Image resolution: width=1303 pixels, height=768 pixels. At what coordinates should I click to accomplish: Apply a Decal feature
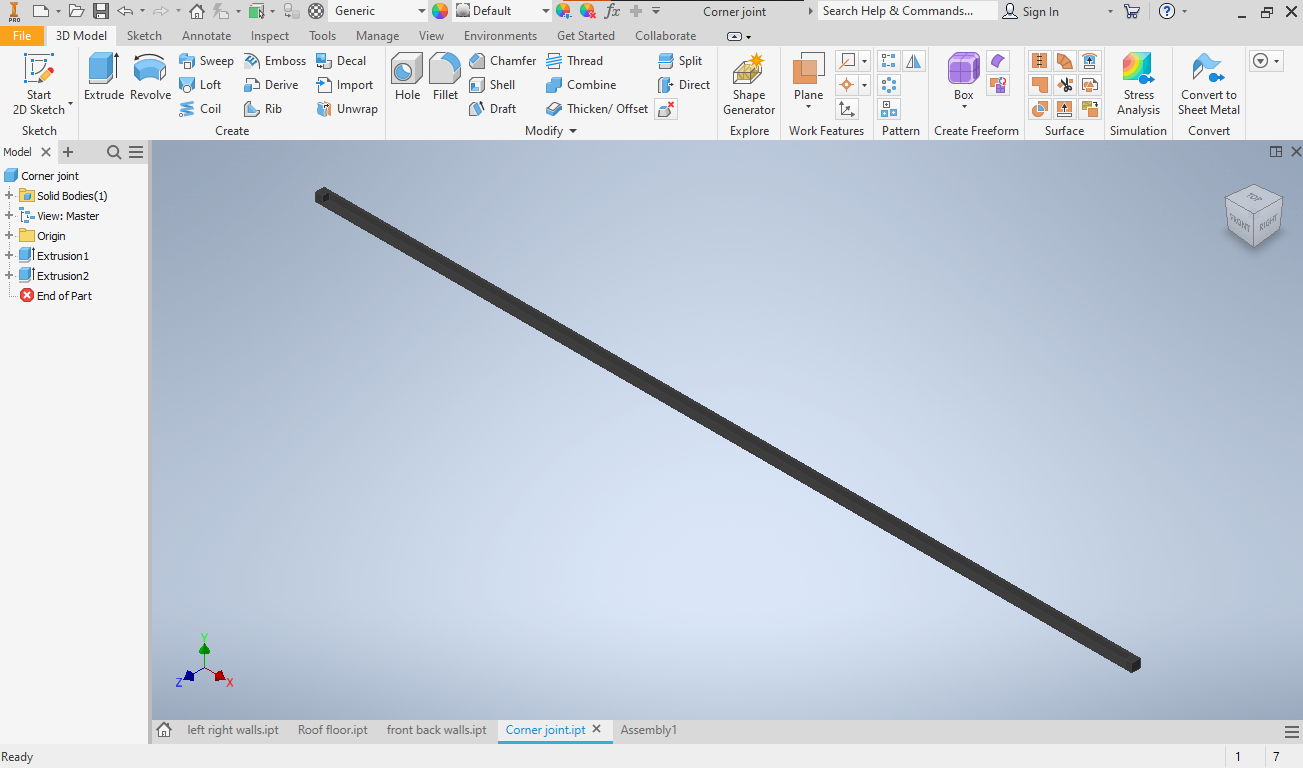point(341,61)
